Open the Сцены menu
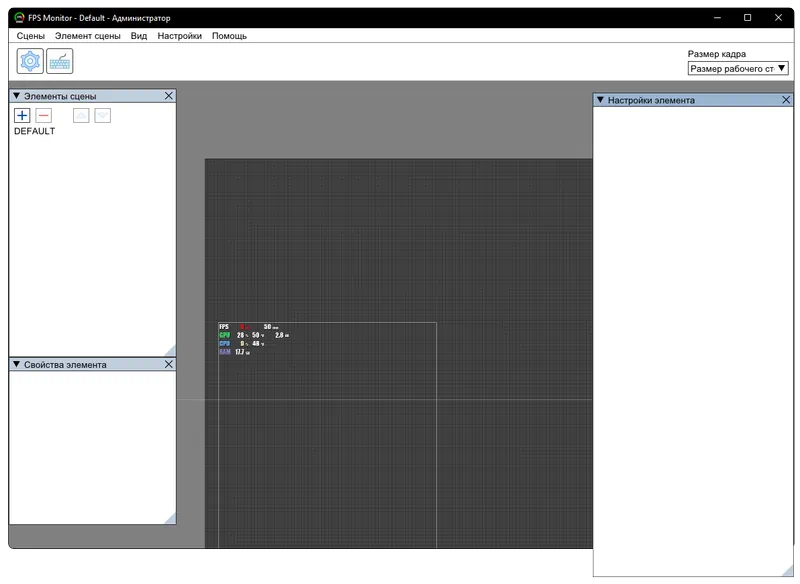This screenshot has height=584, width=800. click(31, 36)
